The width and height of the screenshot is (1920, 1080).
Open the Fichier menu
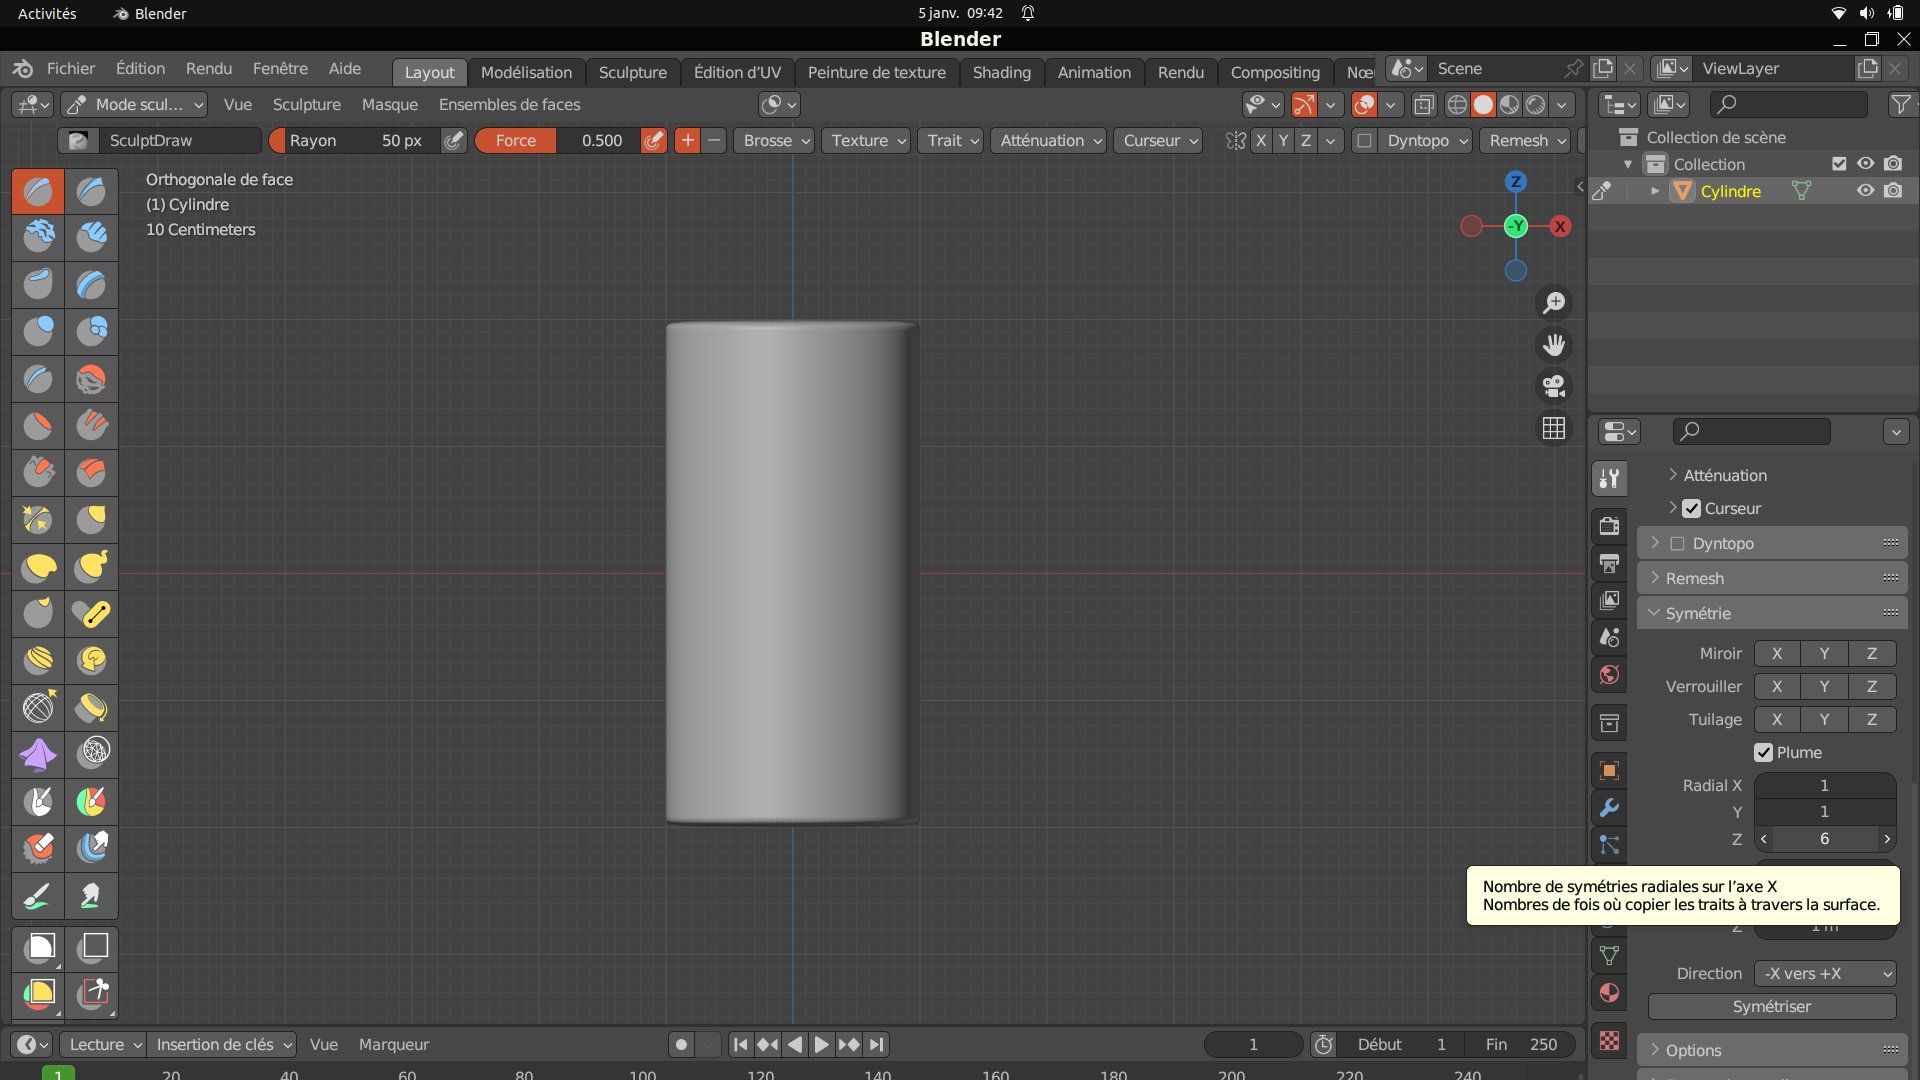tap(70, 68)
